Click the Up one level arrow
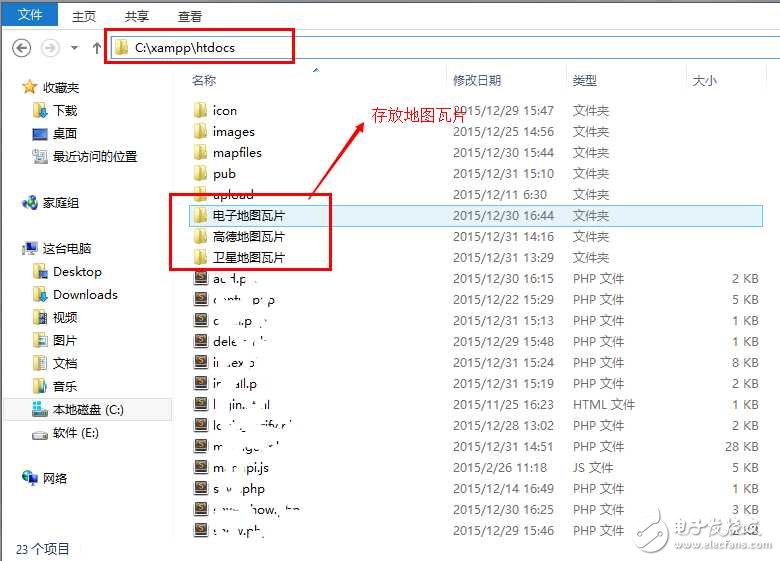The image size is (780, 561). click(x=97, y=47)
